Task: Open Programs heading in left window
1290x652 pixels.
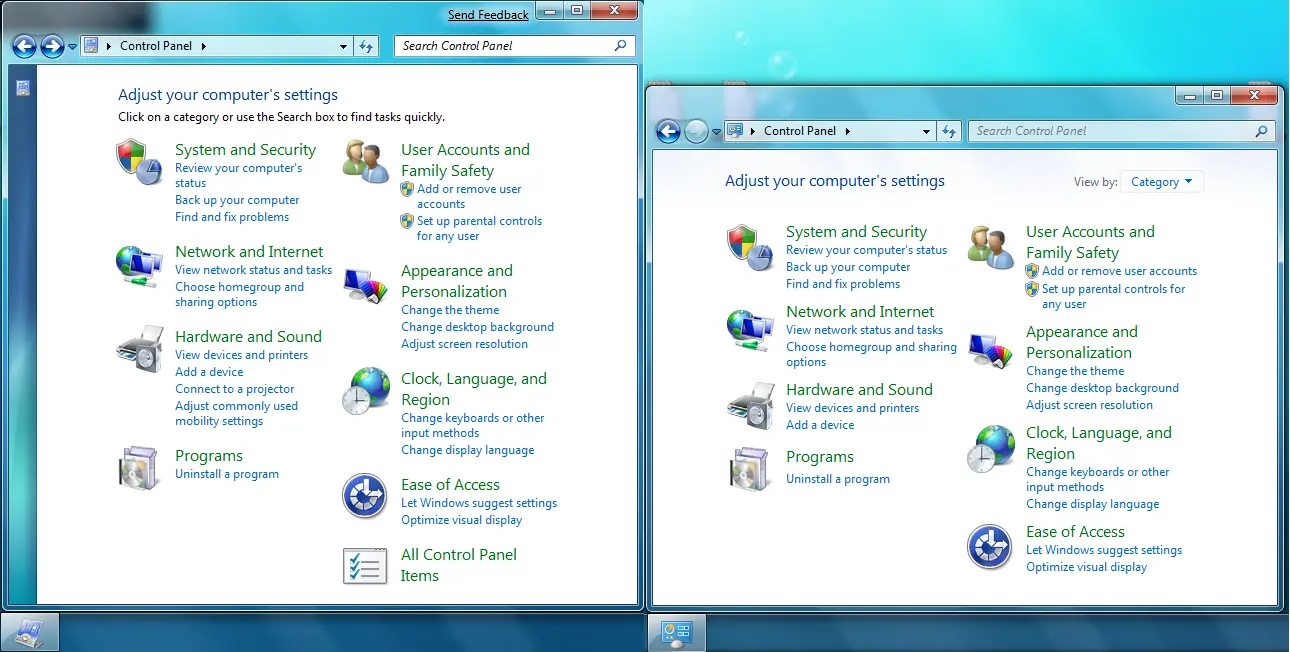Action: click(209, 456)
